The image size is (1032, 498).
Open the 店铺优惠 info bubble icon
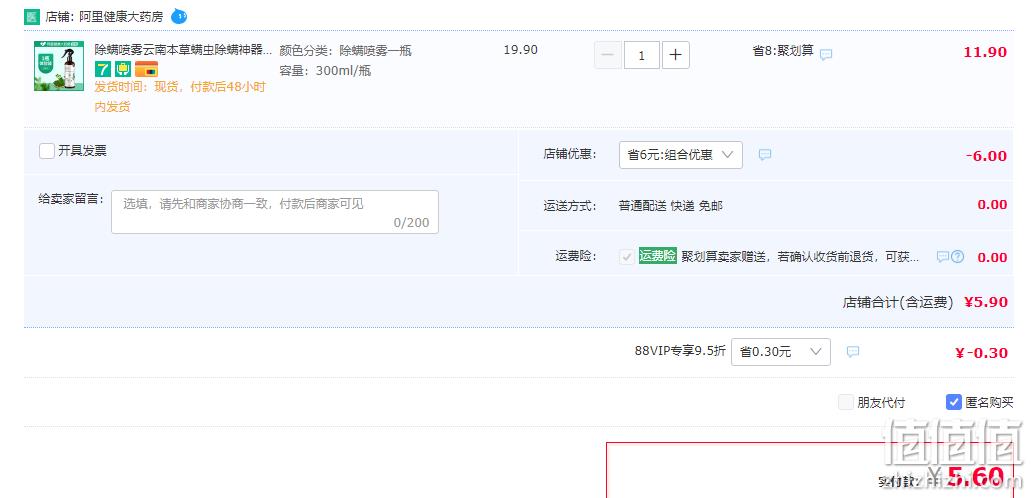[x=765, y=155]
